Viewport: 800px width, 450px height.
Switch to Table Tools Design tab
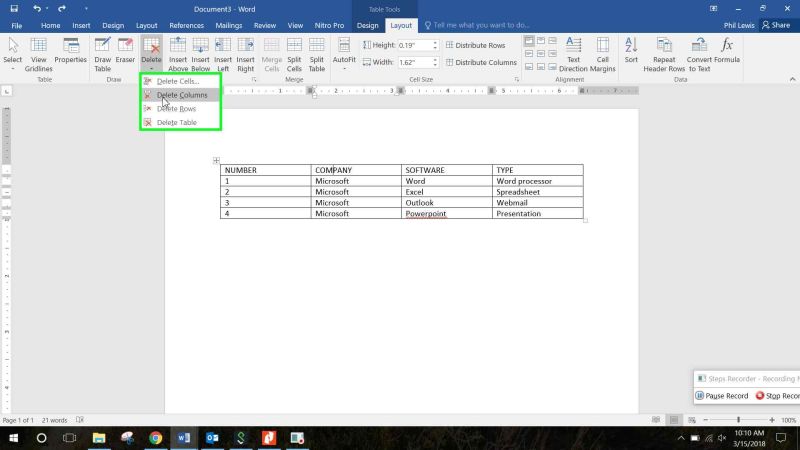pos(367,26)
